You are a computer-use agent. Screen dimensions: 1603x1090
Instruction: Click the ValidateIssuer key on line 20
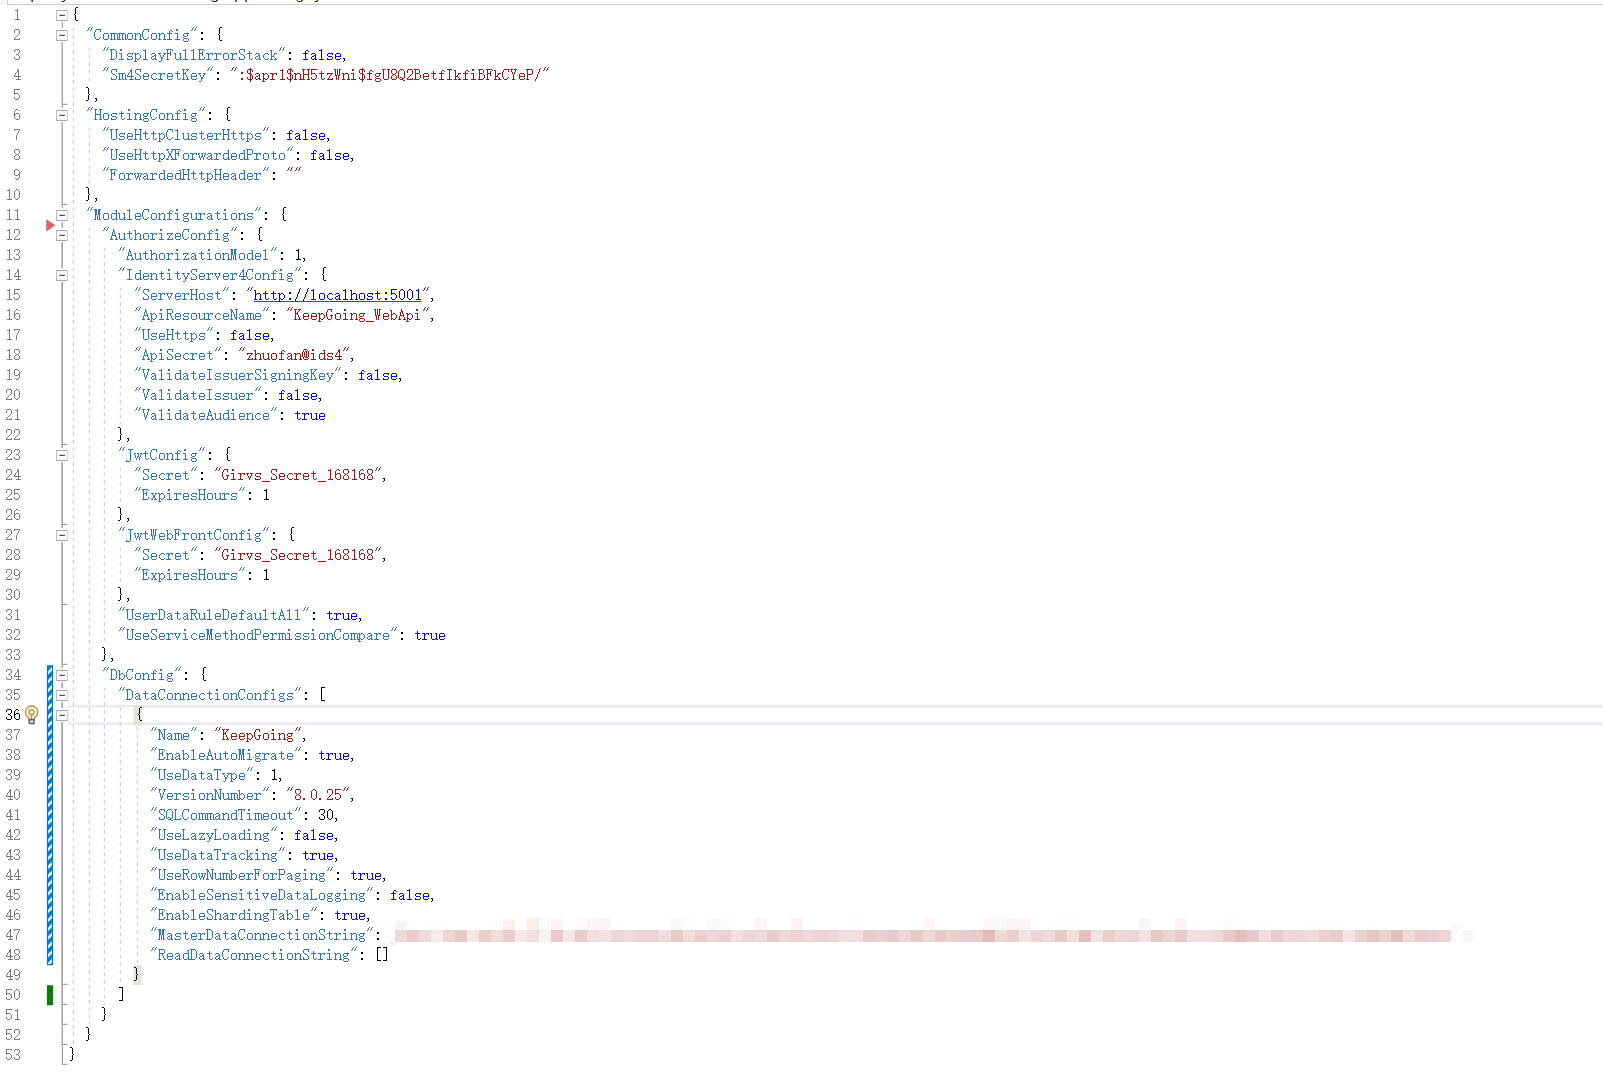(198, 395)
